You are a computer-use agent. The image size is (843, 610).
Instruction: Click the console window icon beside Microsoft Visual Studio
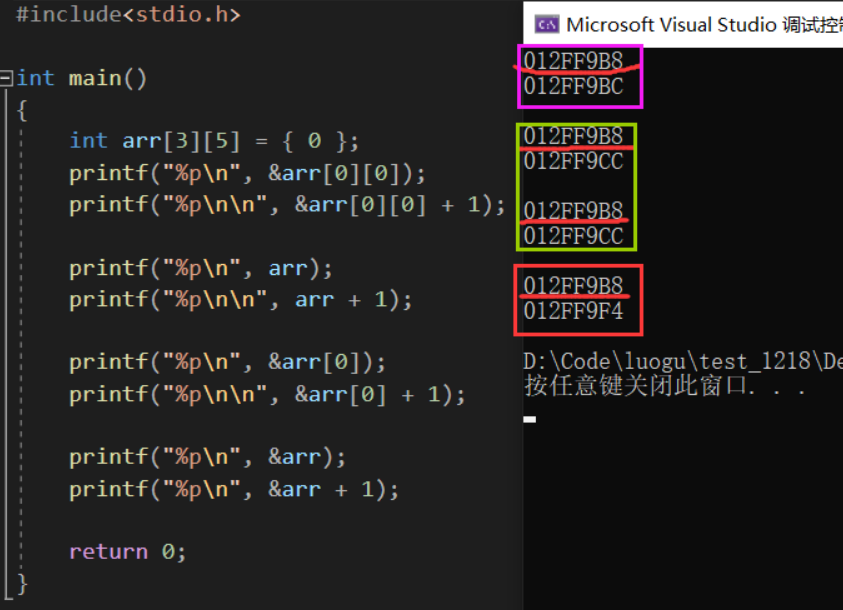click(x=547, y=24)
